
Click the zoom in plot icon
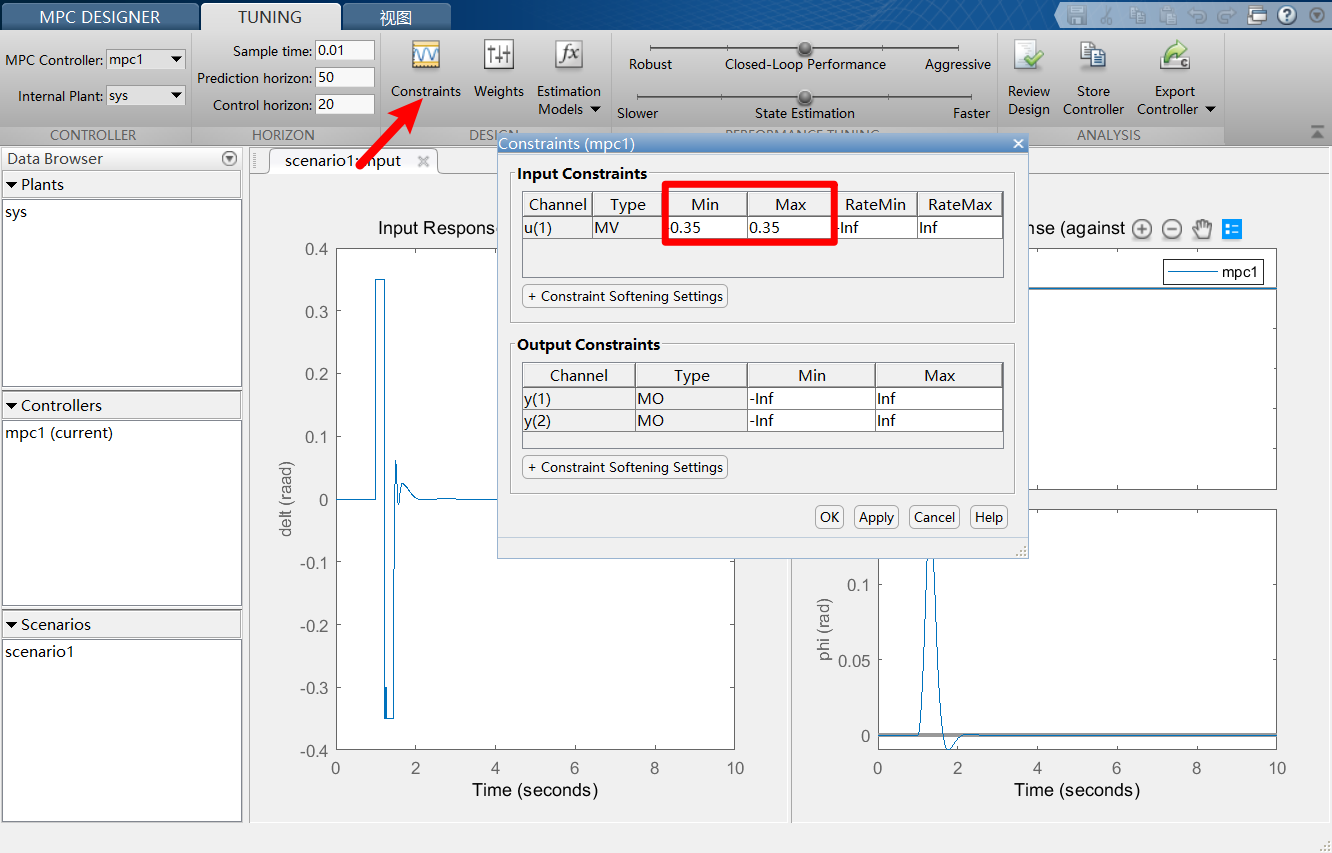click(1142, 229)
